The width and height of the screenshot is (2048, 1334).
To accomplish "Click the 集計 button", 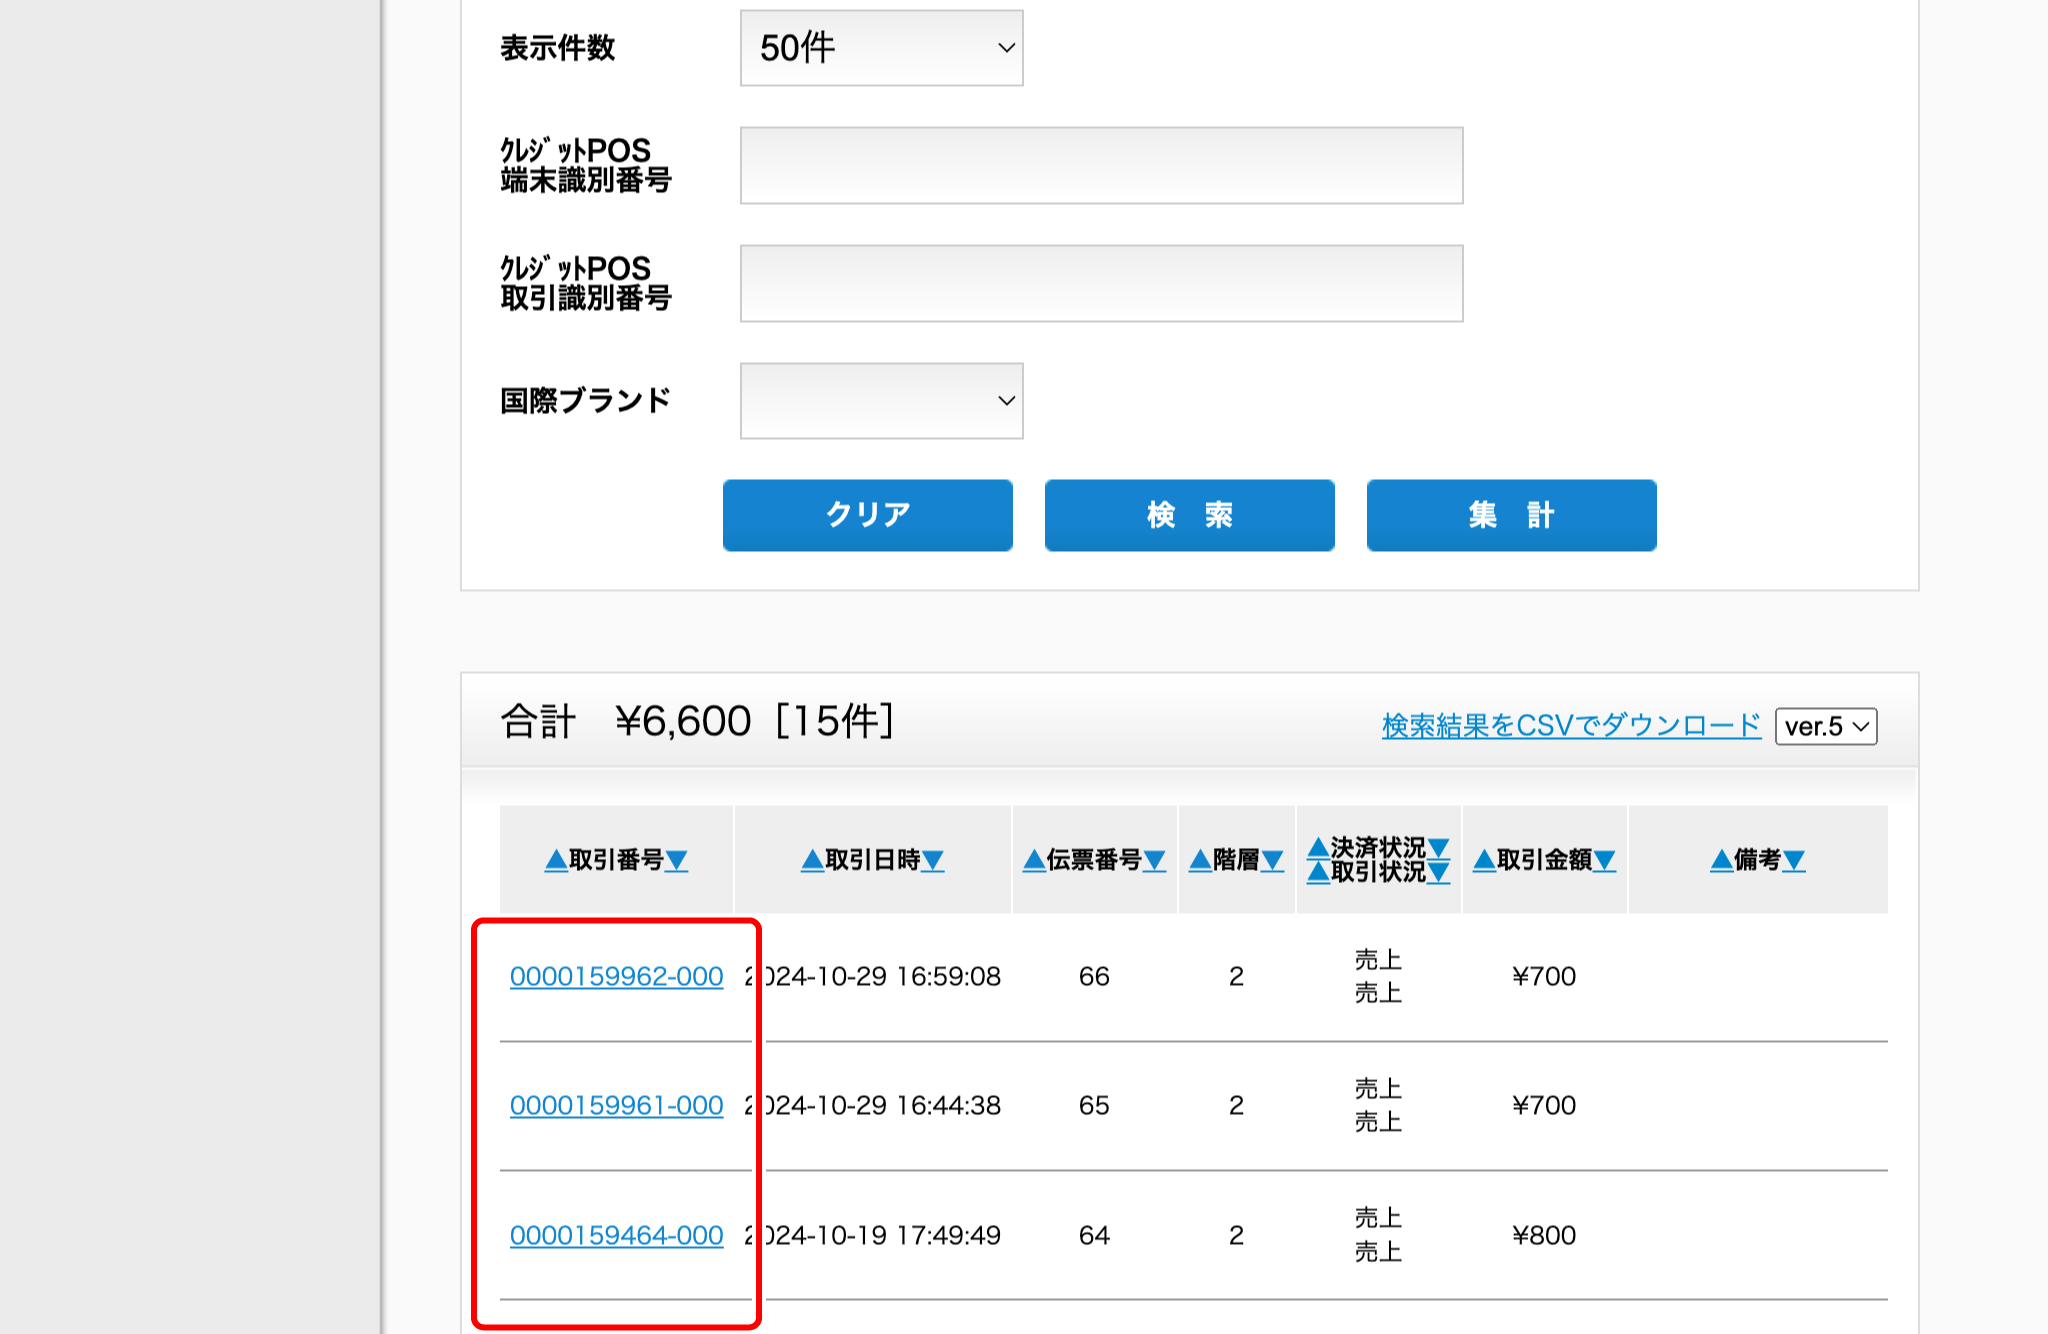I will point(1512,515).
